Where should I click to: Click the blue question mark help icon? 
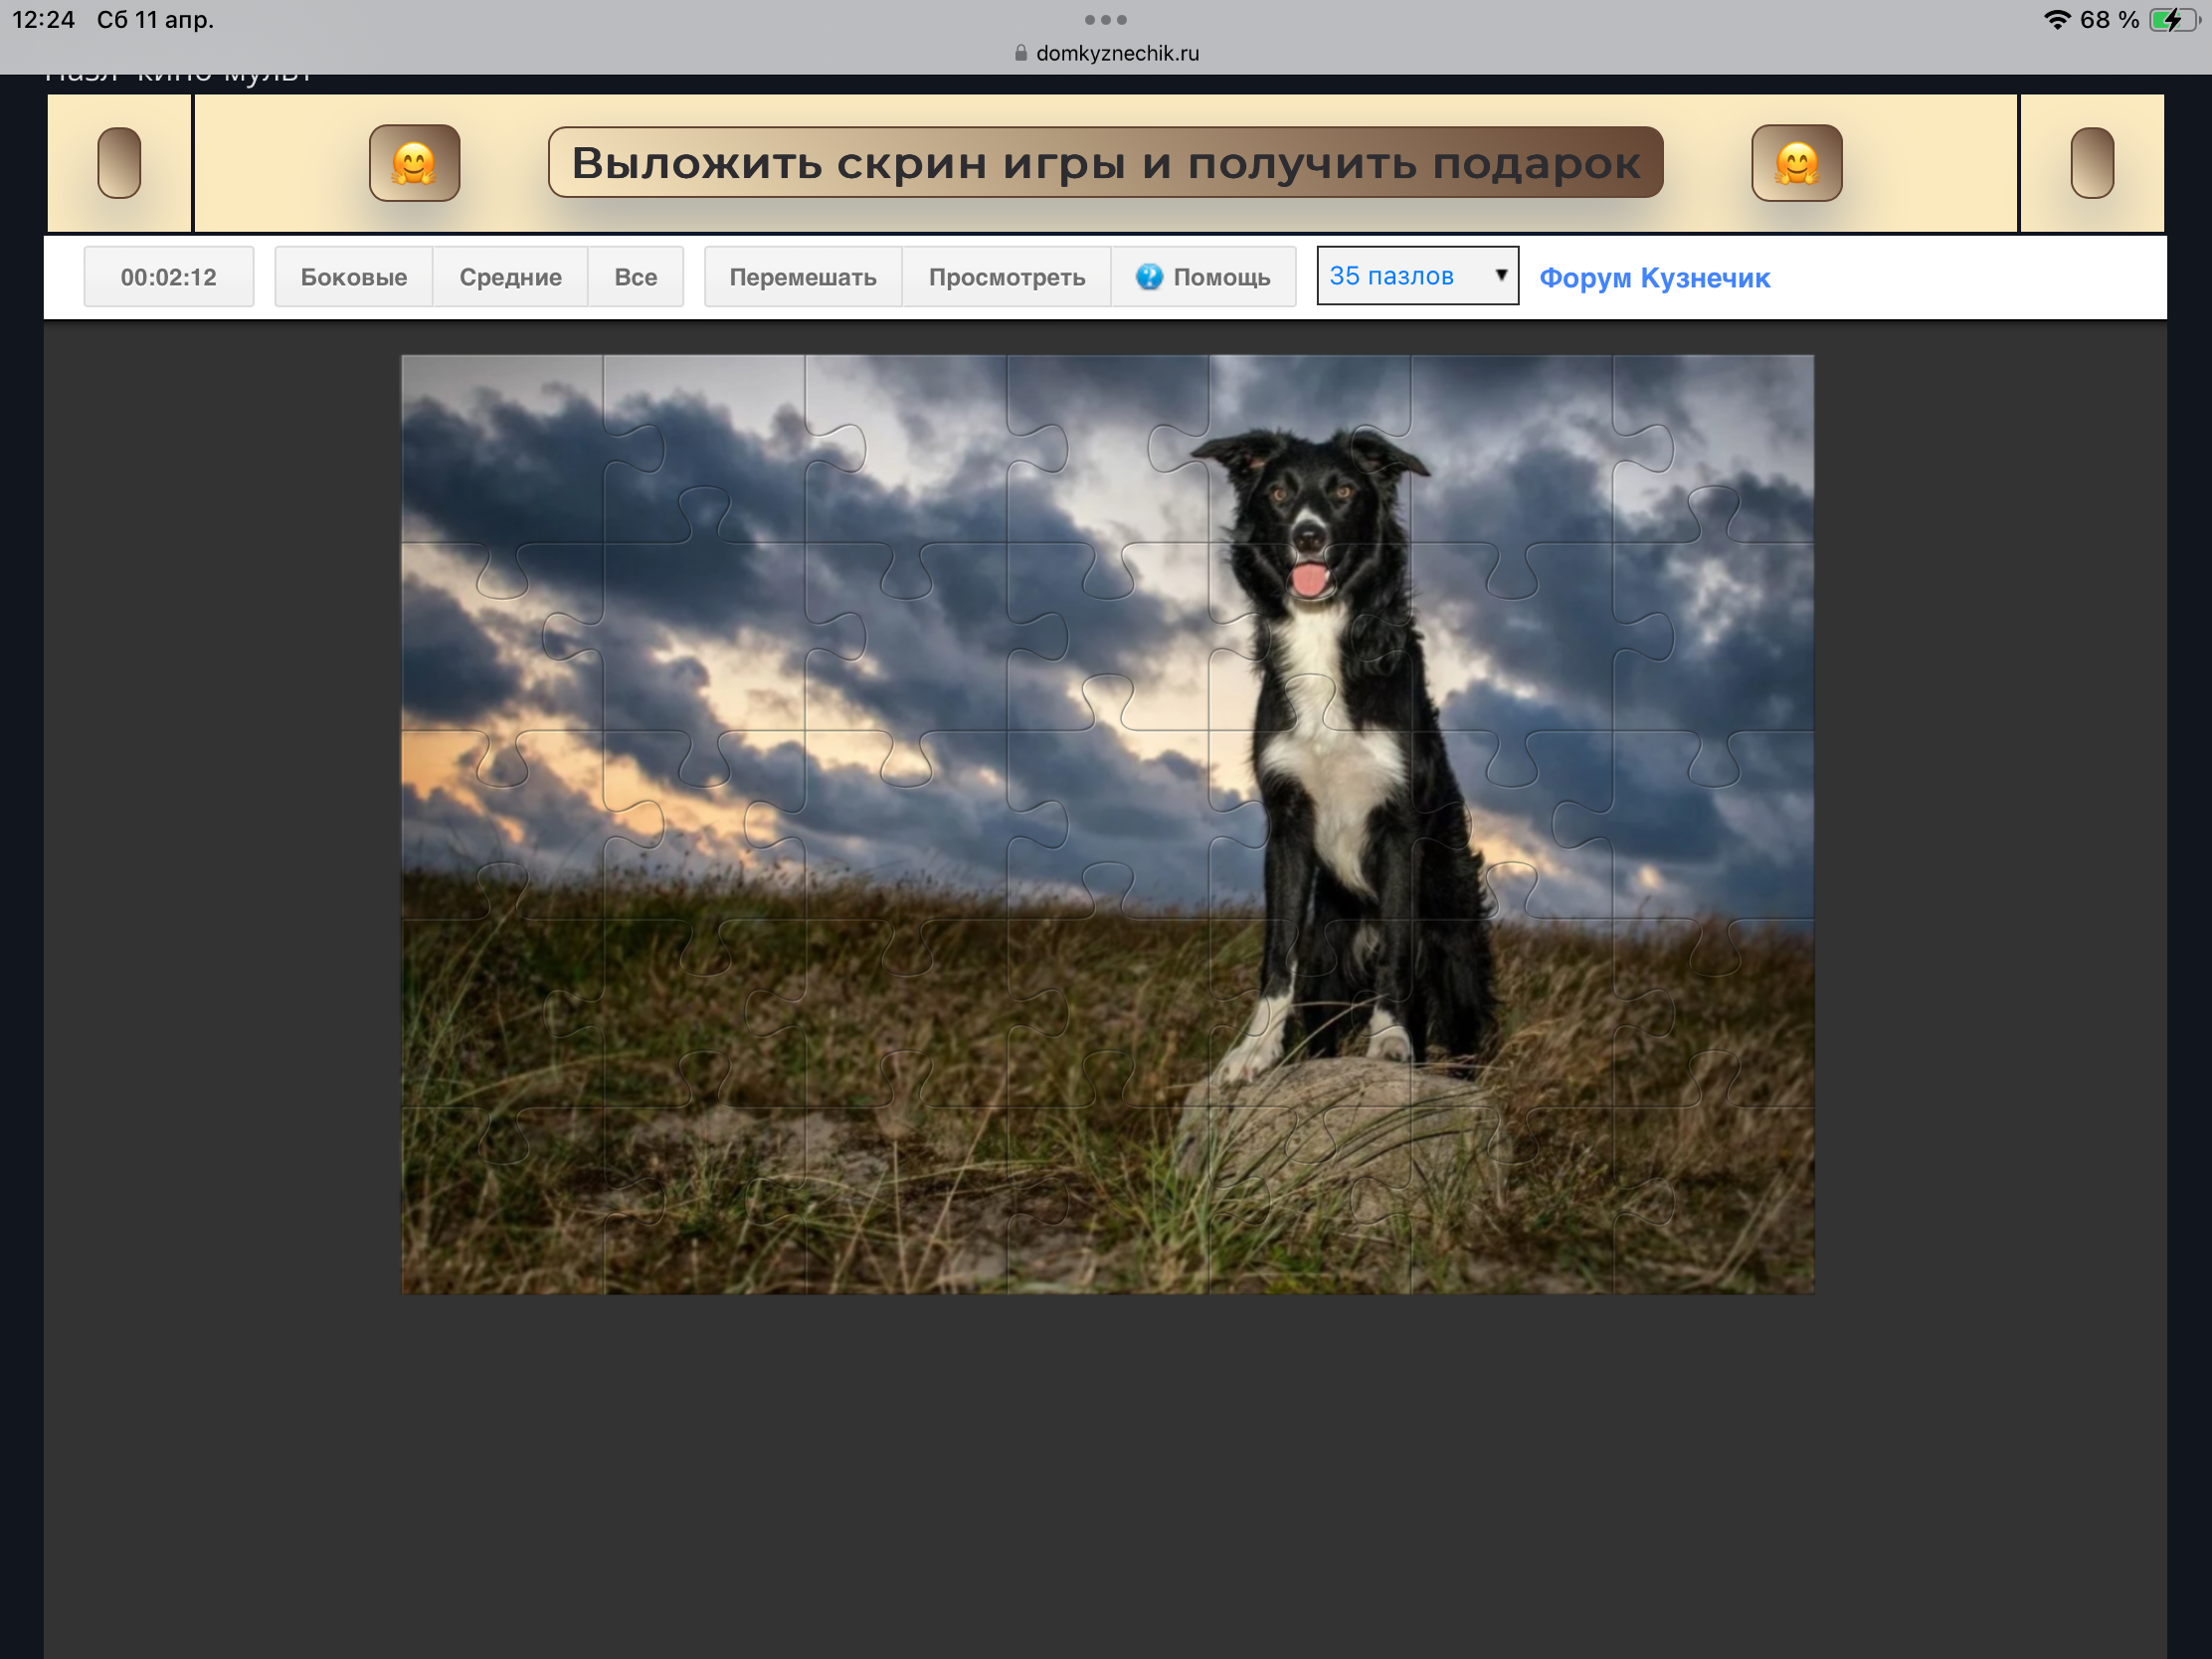point(1149,277)
